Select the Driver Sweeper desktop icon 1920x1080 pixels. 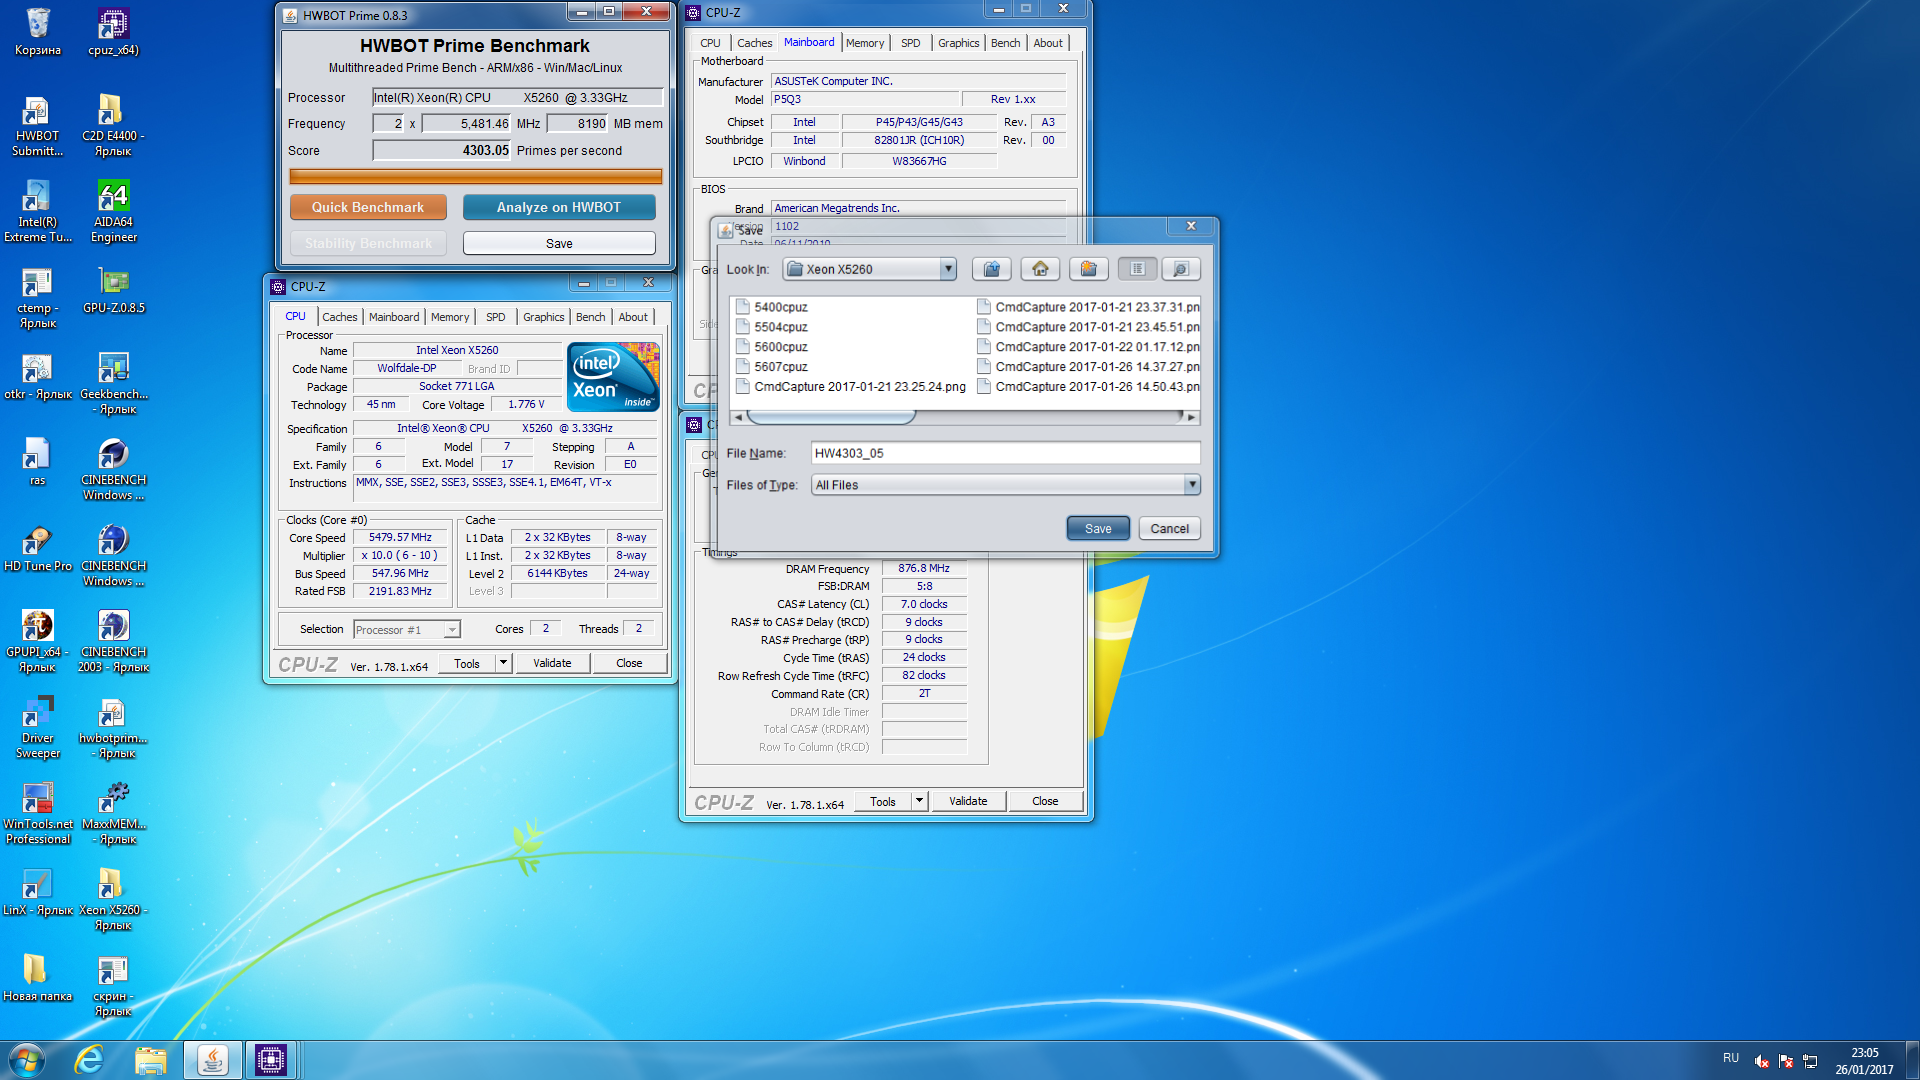pos(37,728)
